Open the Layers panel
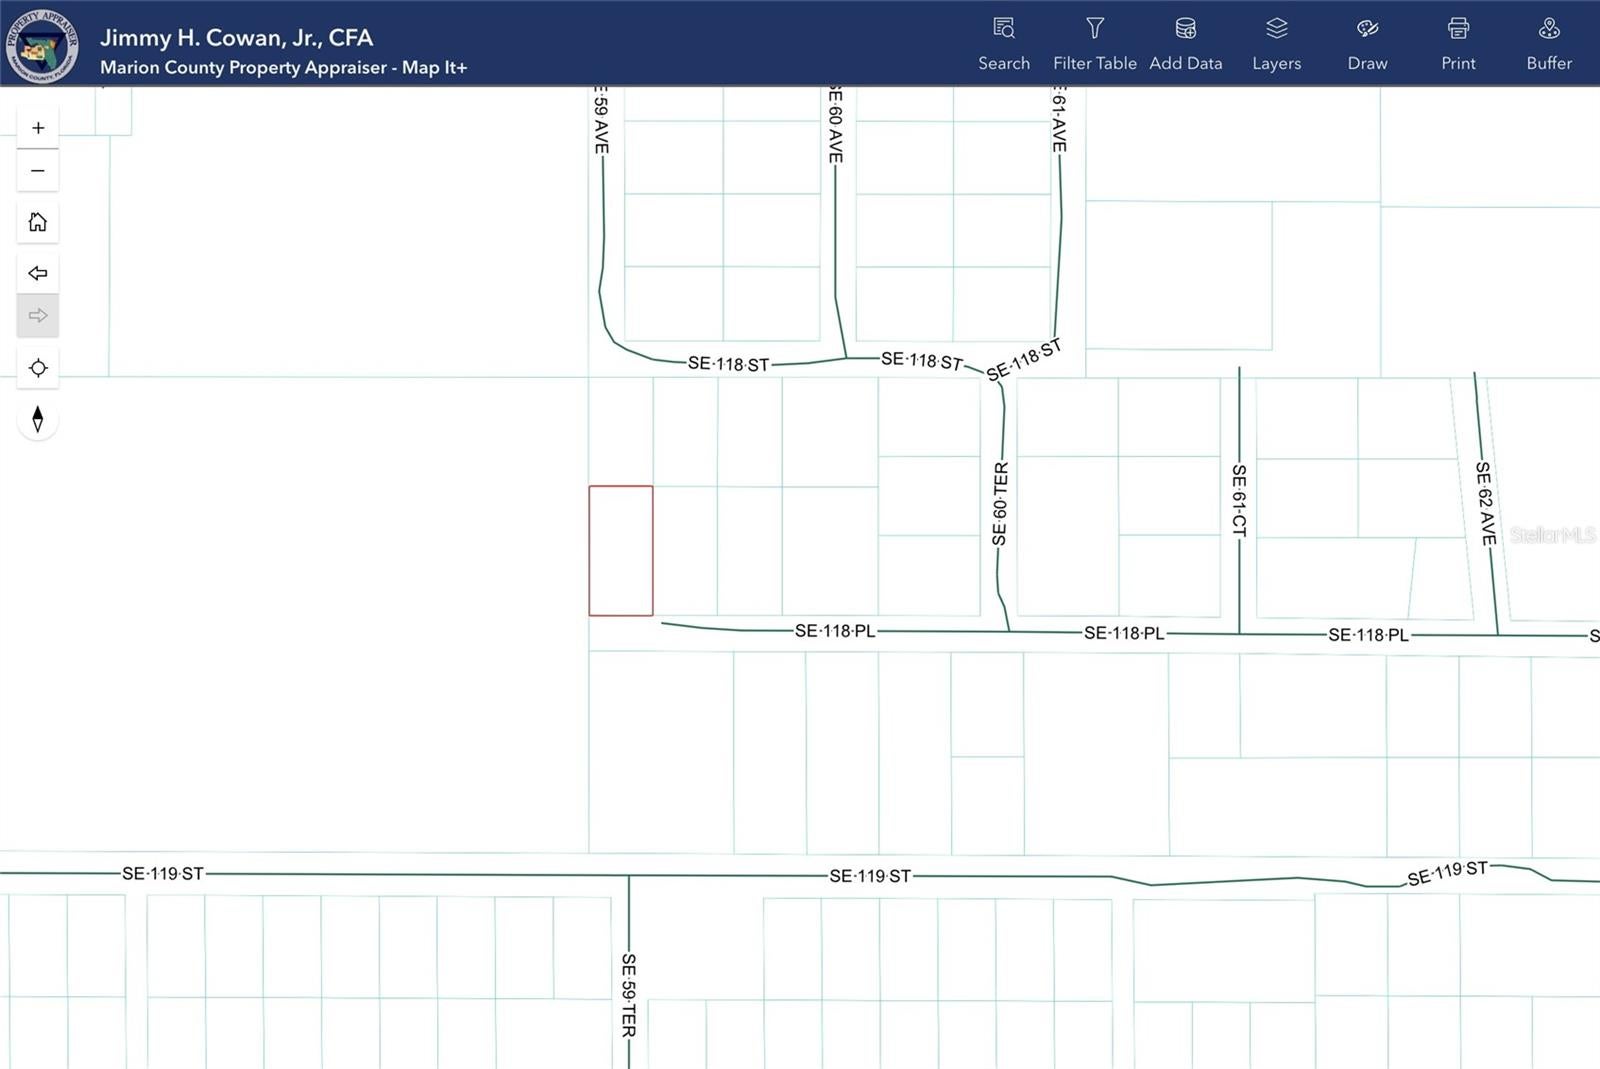Screen dimensions: 1600x1069 point(1277,44)
